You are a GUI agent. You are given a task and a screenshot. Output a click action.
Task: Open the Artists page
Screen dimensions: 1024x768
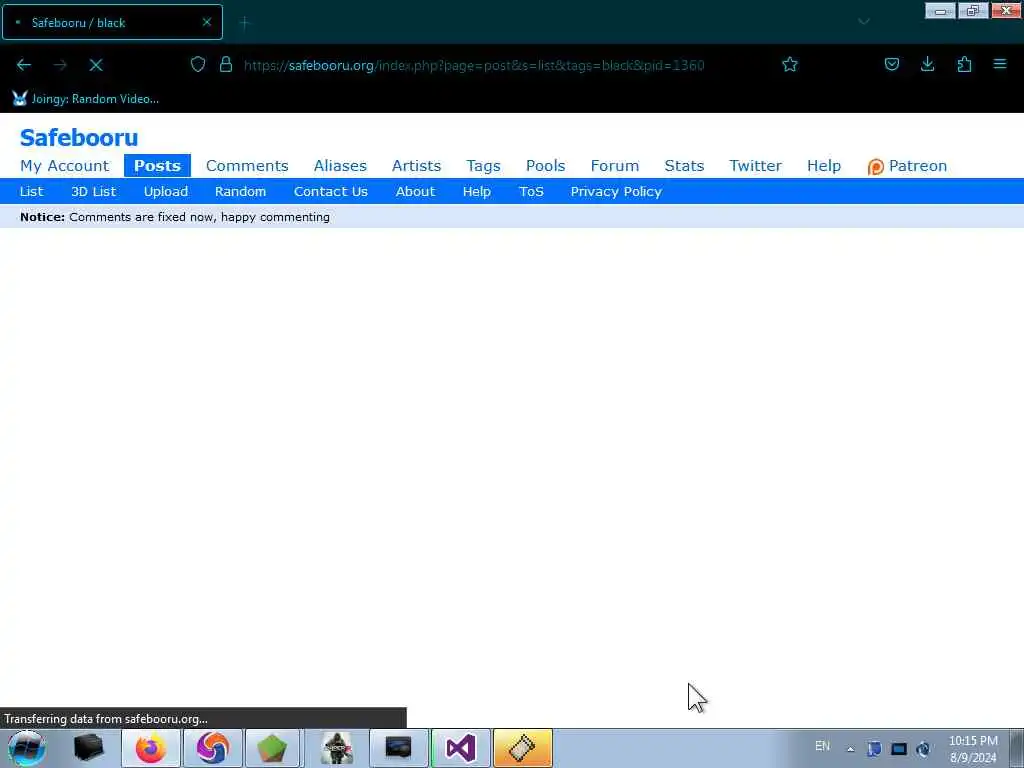tap(416, 166)
